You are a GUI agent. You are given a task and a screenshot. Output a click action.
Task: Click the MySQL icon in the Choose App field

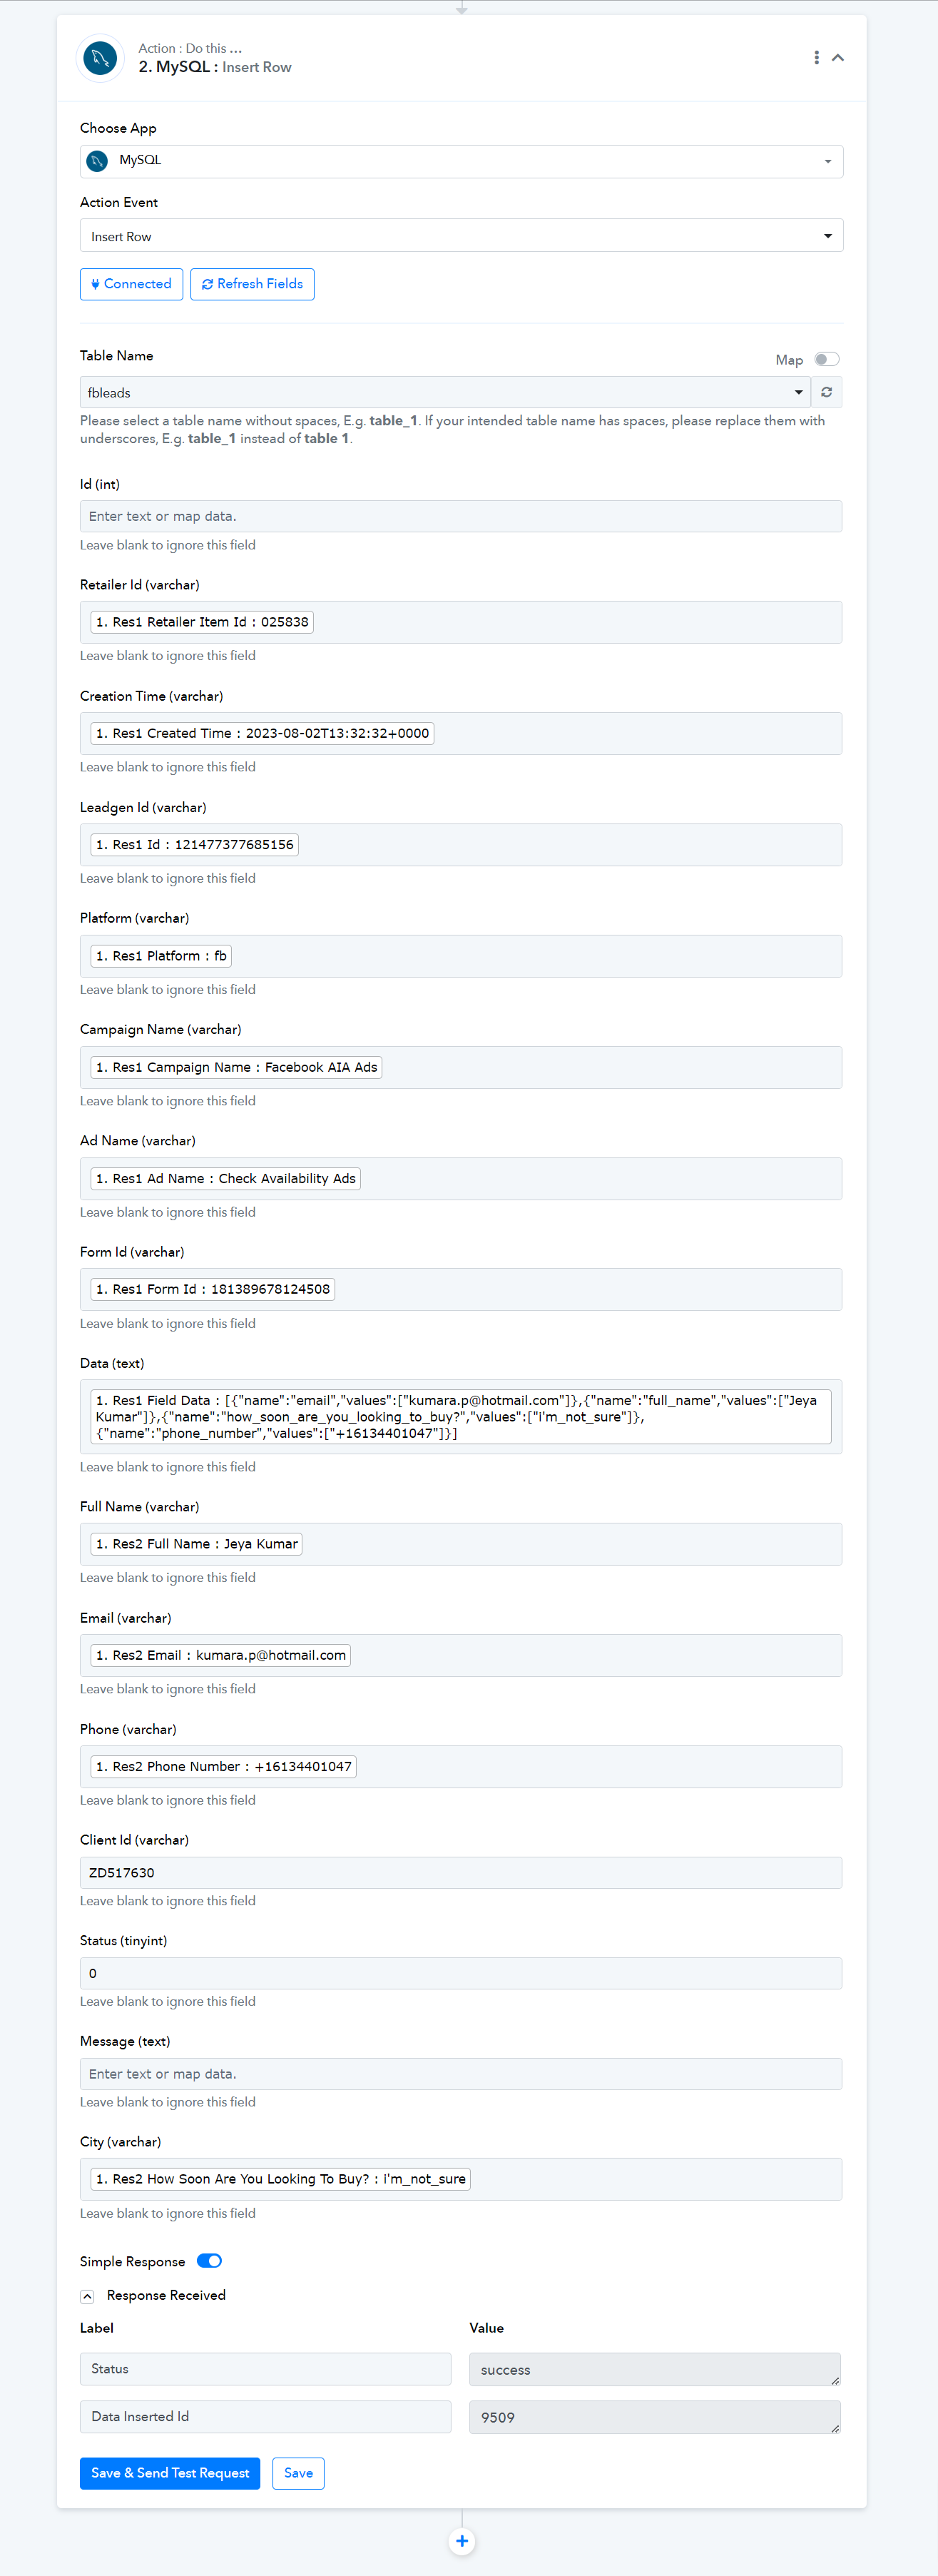97,161
